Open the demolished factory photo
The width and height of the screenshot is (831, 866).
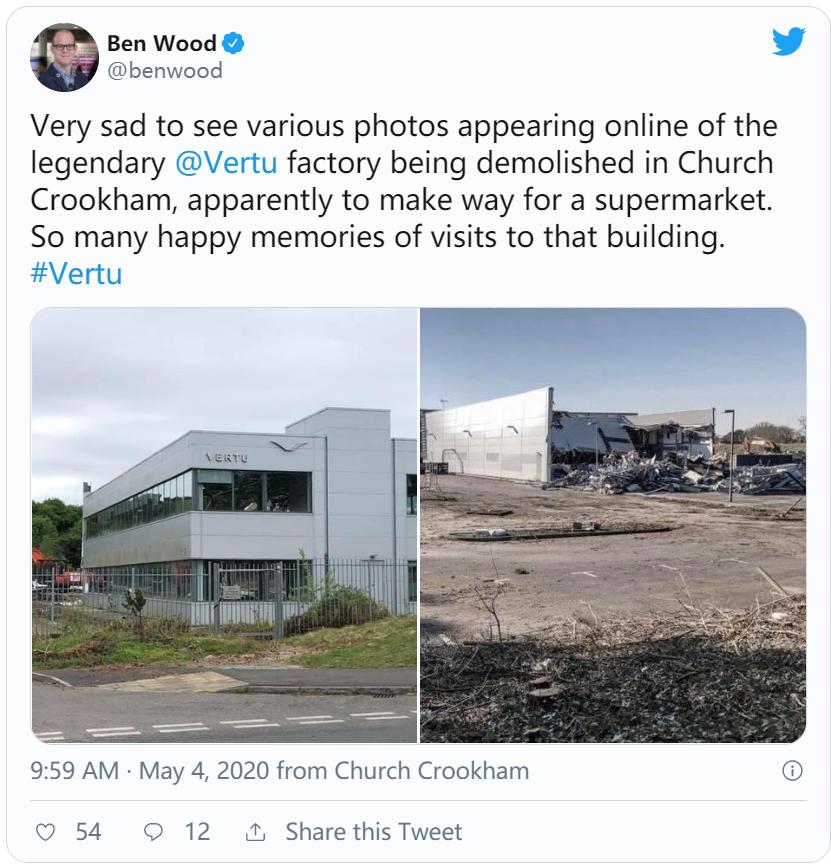point(613,525)
